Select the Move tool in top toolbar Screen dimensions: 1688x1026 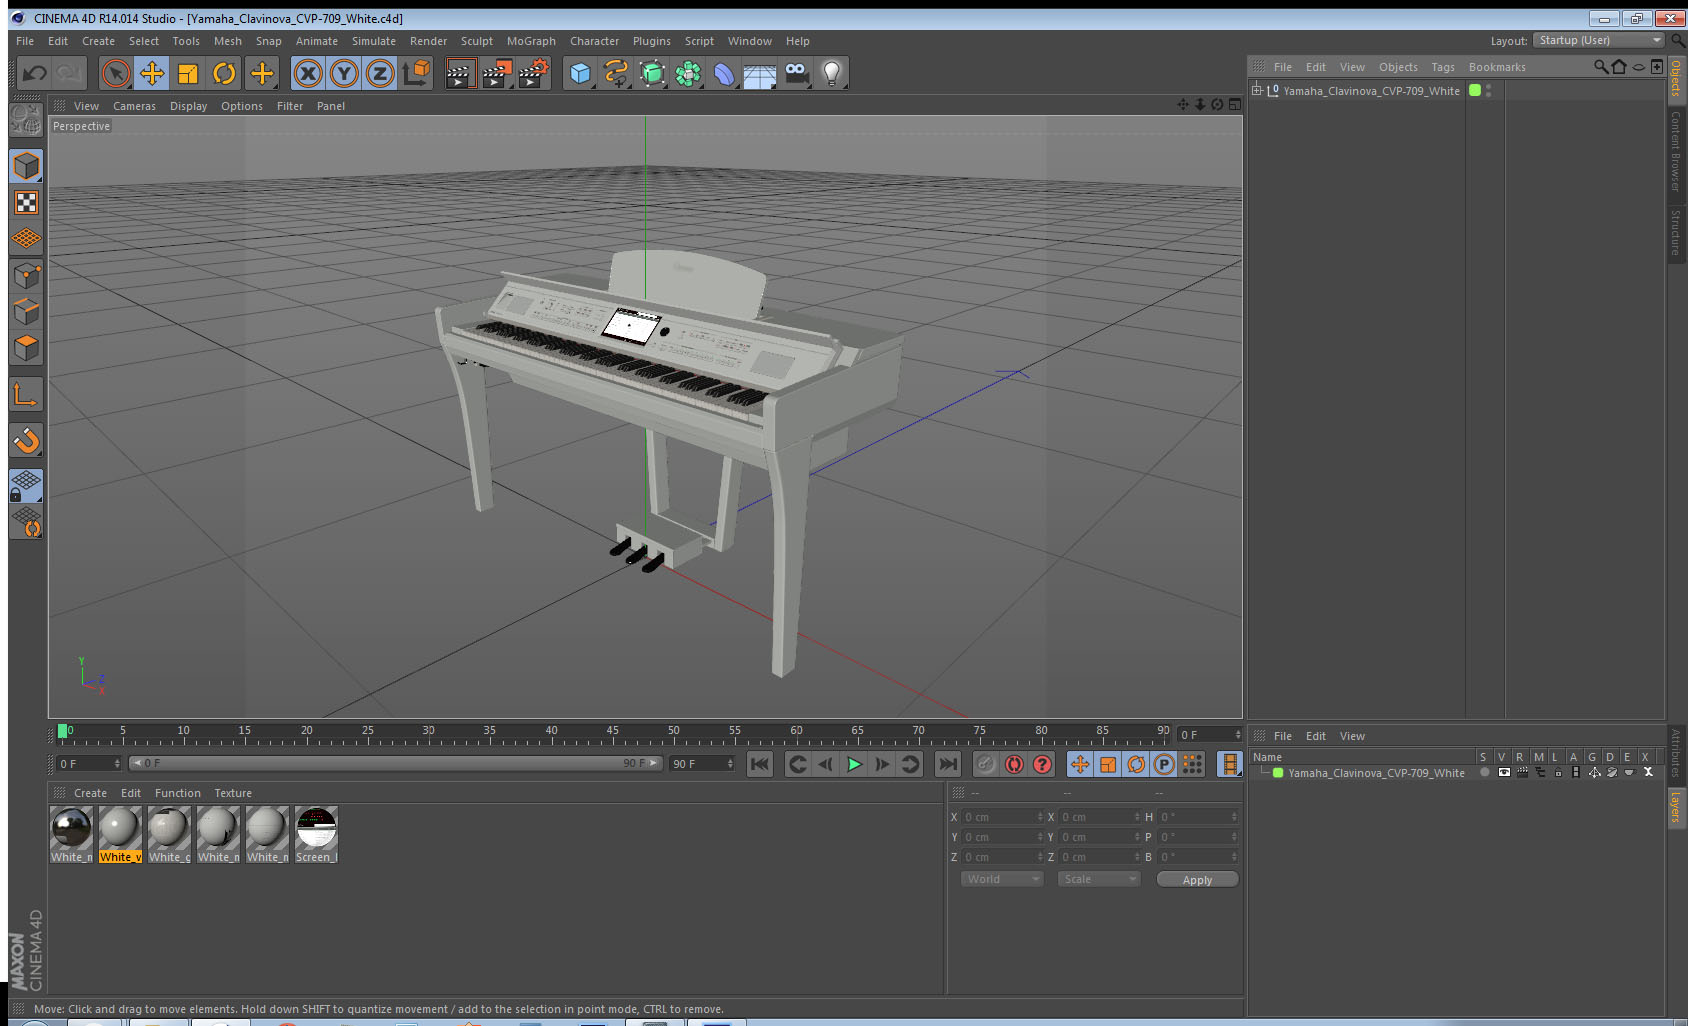pos(152,73)
